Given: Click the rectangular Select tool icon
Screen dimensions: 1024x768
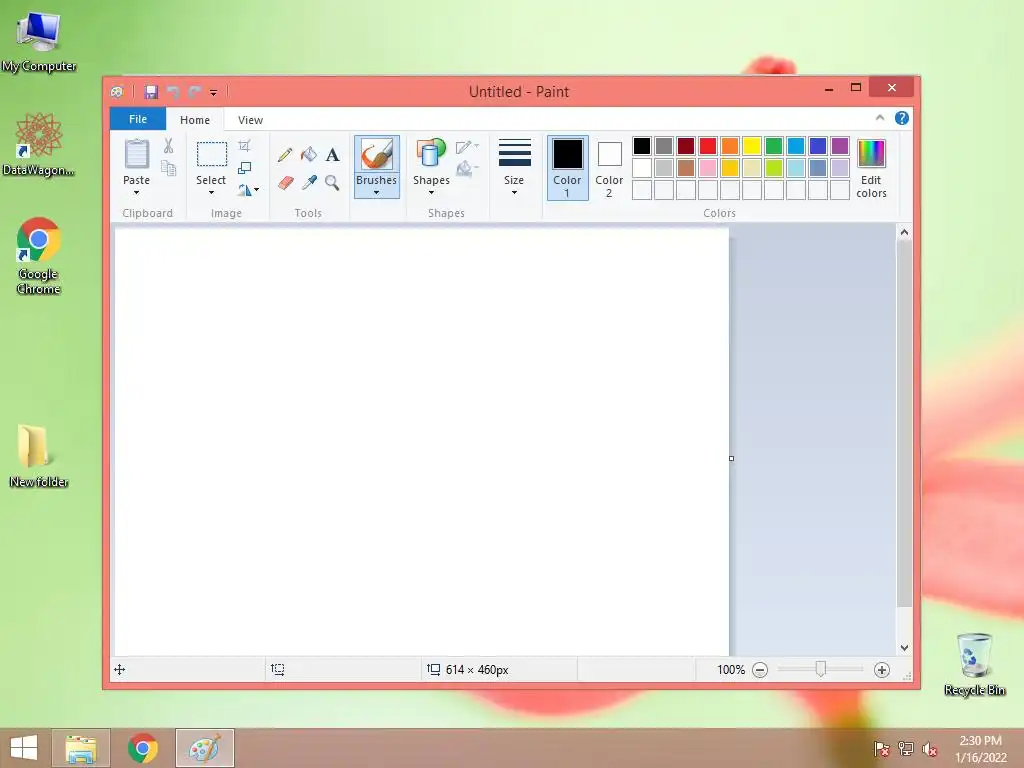Looking at the screenshot, I should 212,154.
